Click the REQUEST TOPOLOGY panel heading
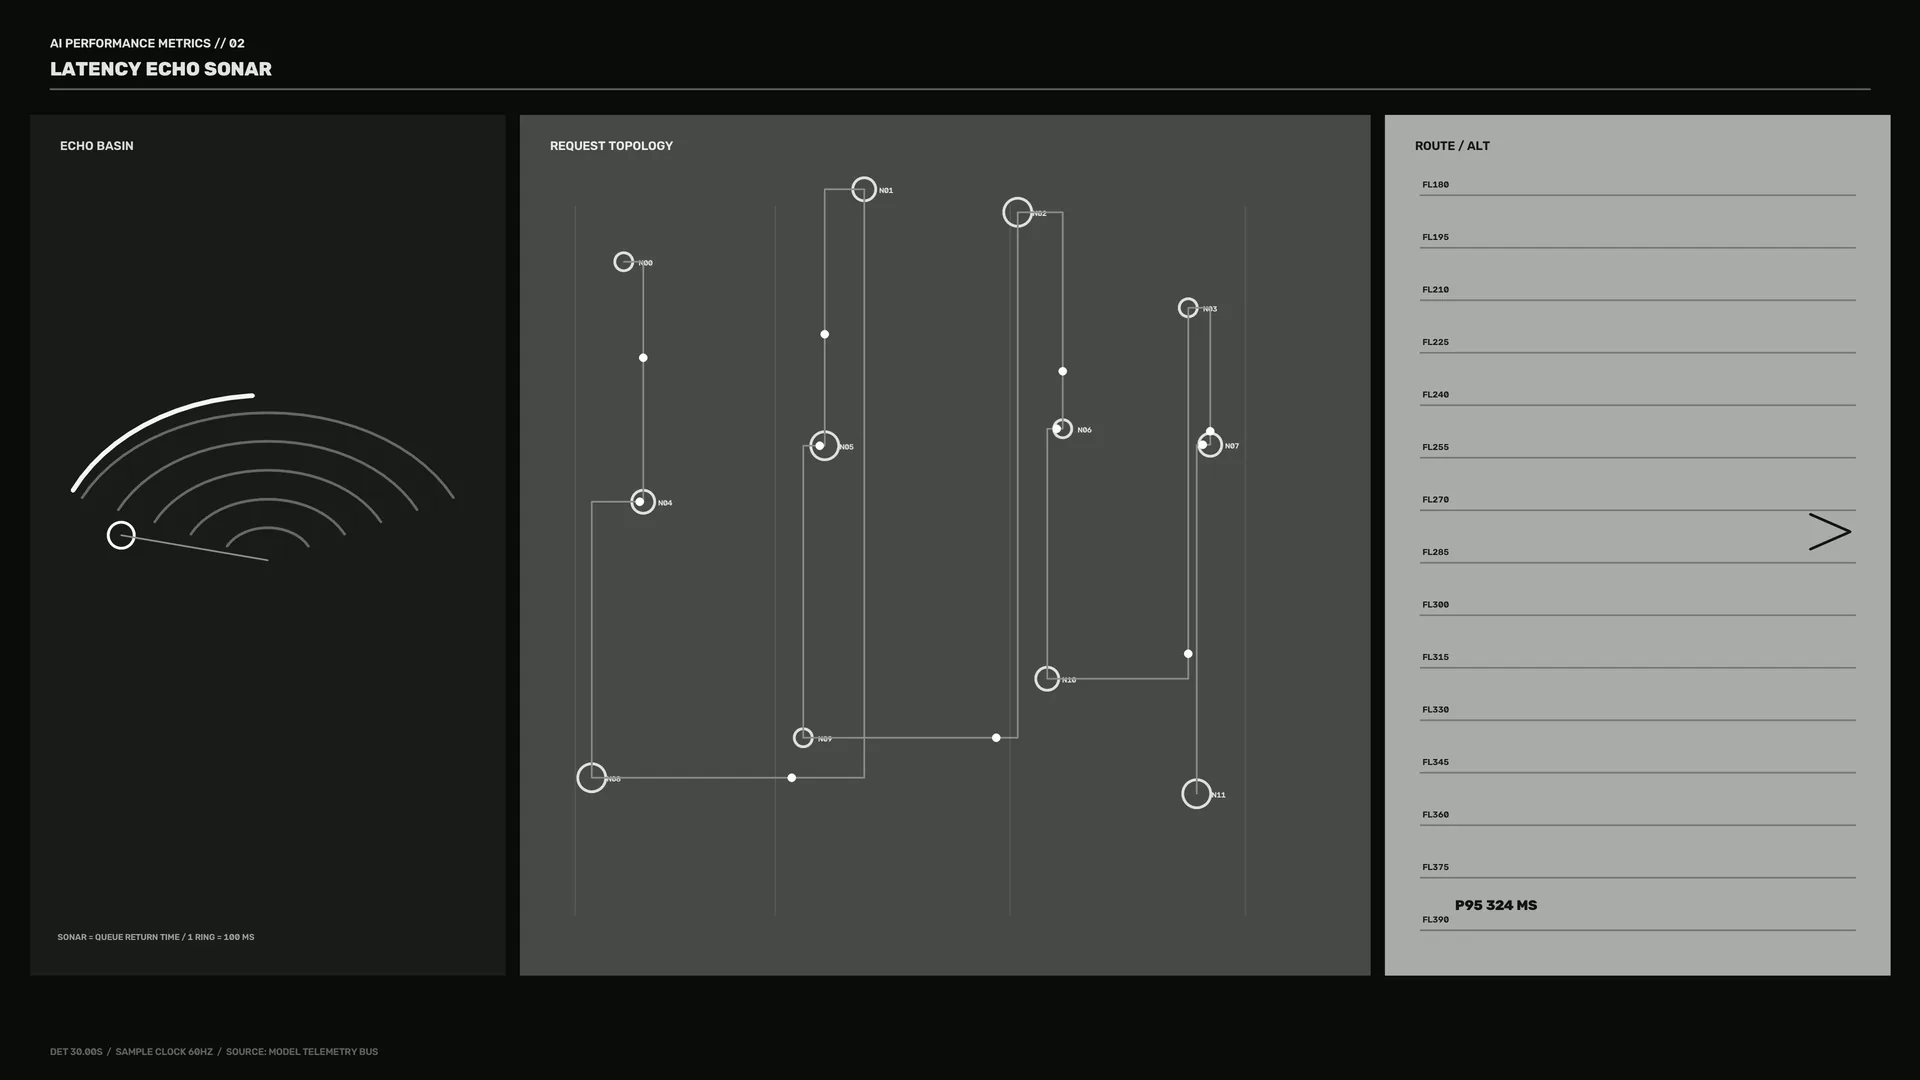Viewport: 1920px width, 1080px height. point(611,146)
